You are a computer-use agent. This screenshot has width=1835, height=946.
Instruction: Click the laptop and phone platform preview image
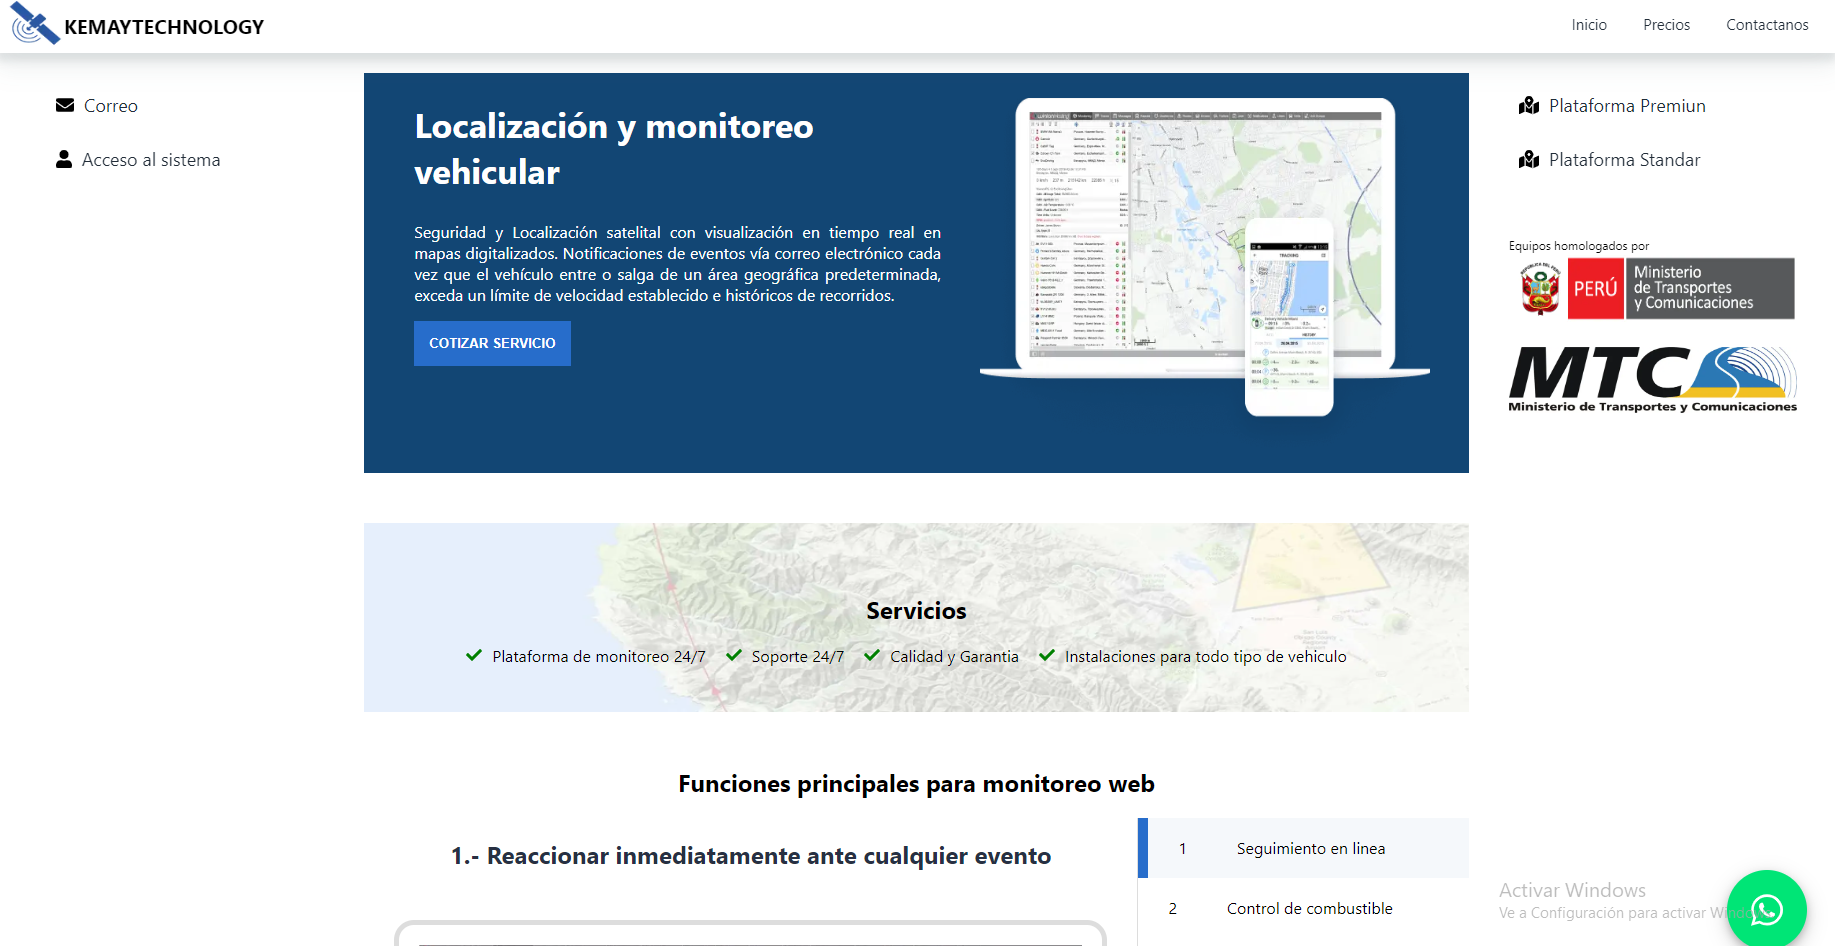[x=1204, y=257]
